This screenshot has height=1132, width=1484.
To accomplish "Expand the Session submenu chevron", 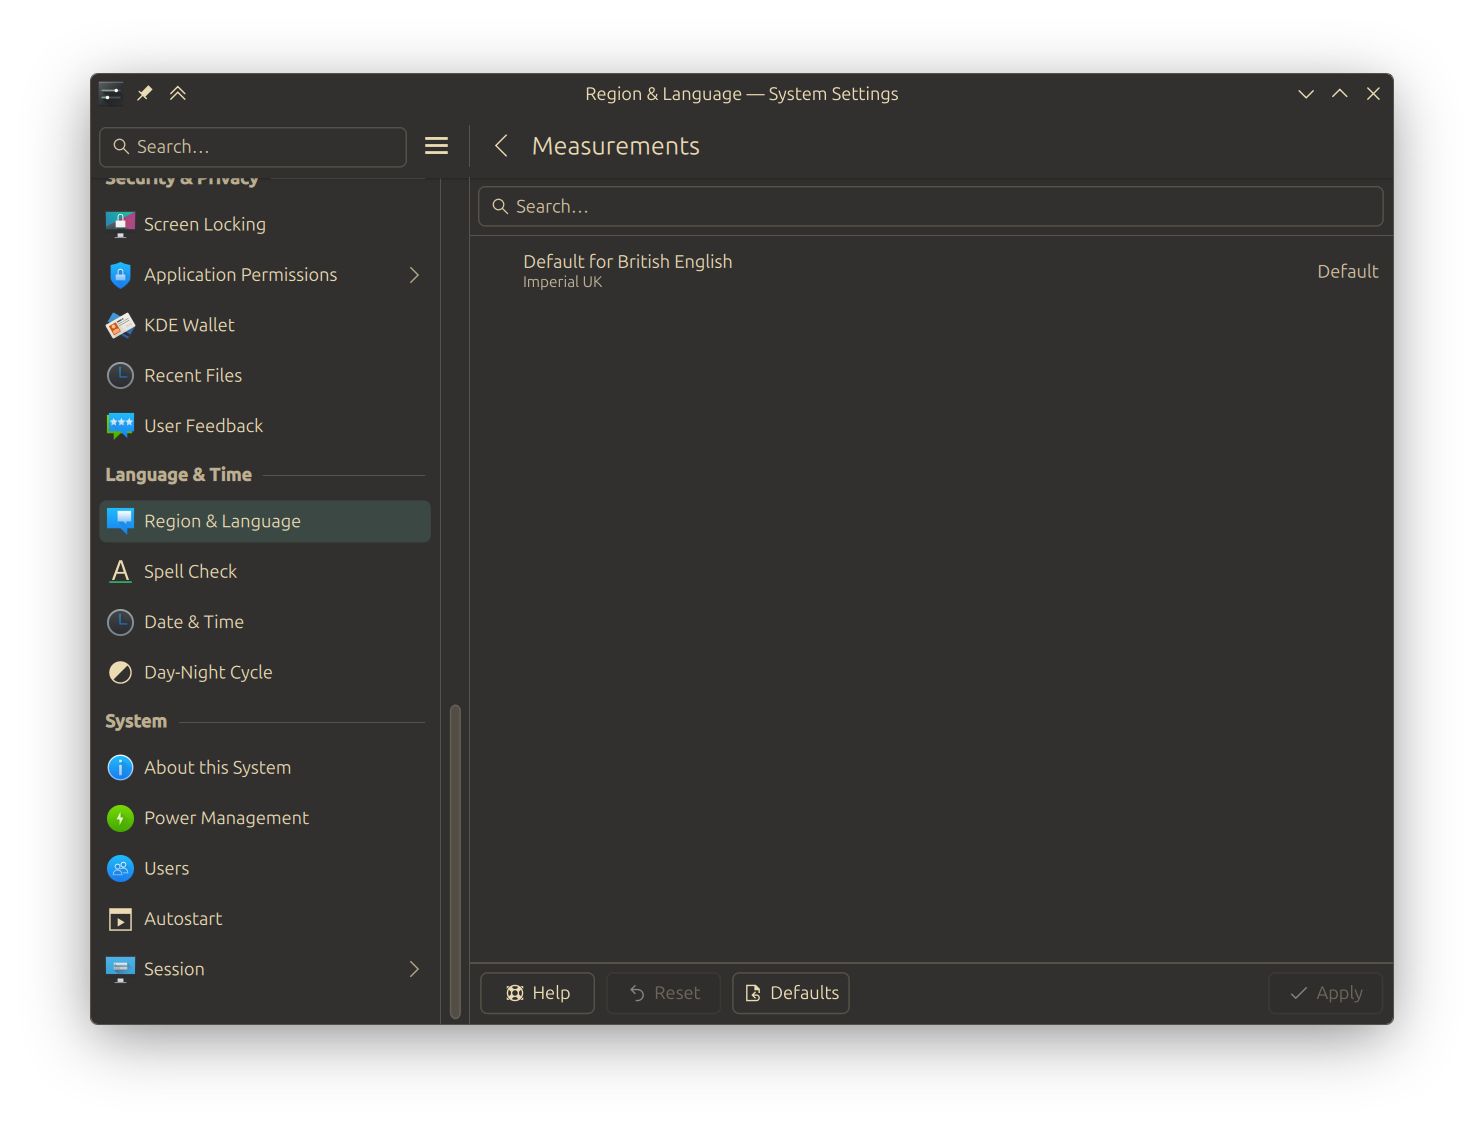I will click(x=414, y=969).
